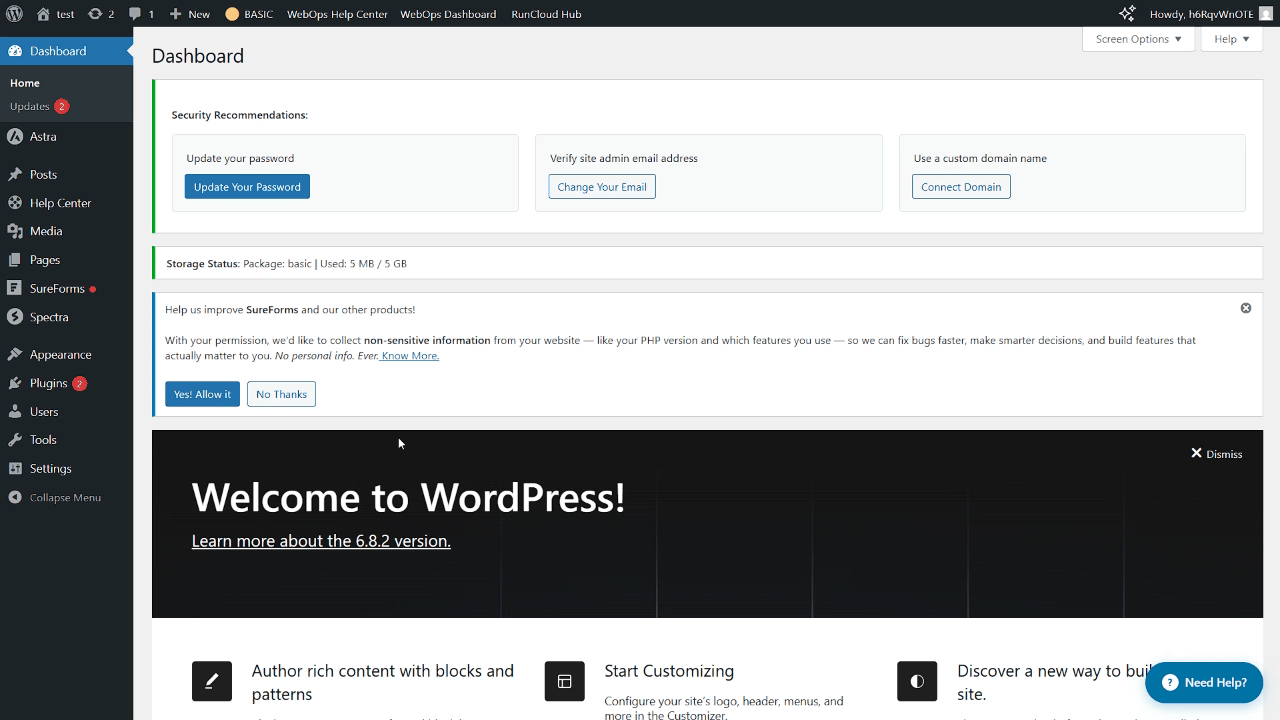The image size is (1280, 720).
Task: Click the Connect Domain button
Action: [x=961, y=187]
